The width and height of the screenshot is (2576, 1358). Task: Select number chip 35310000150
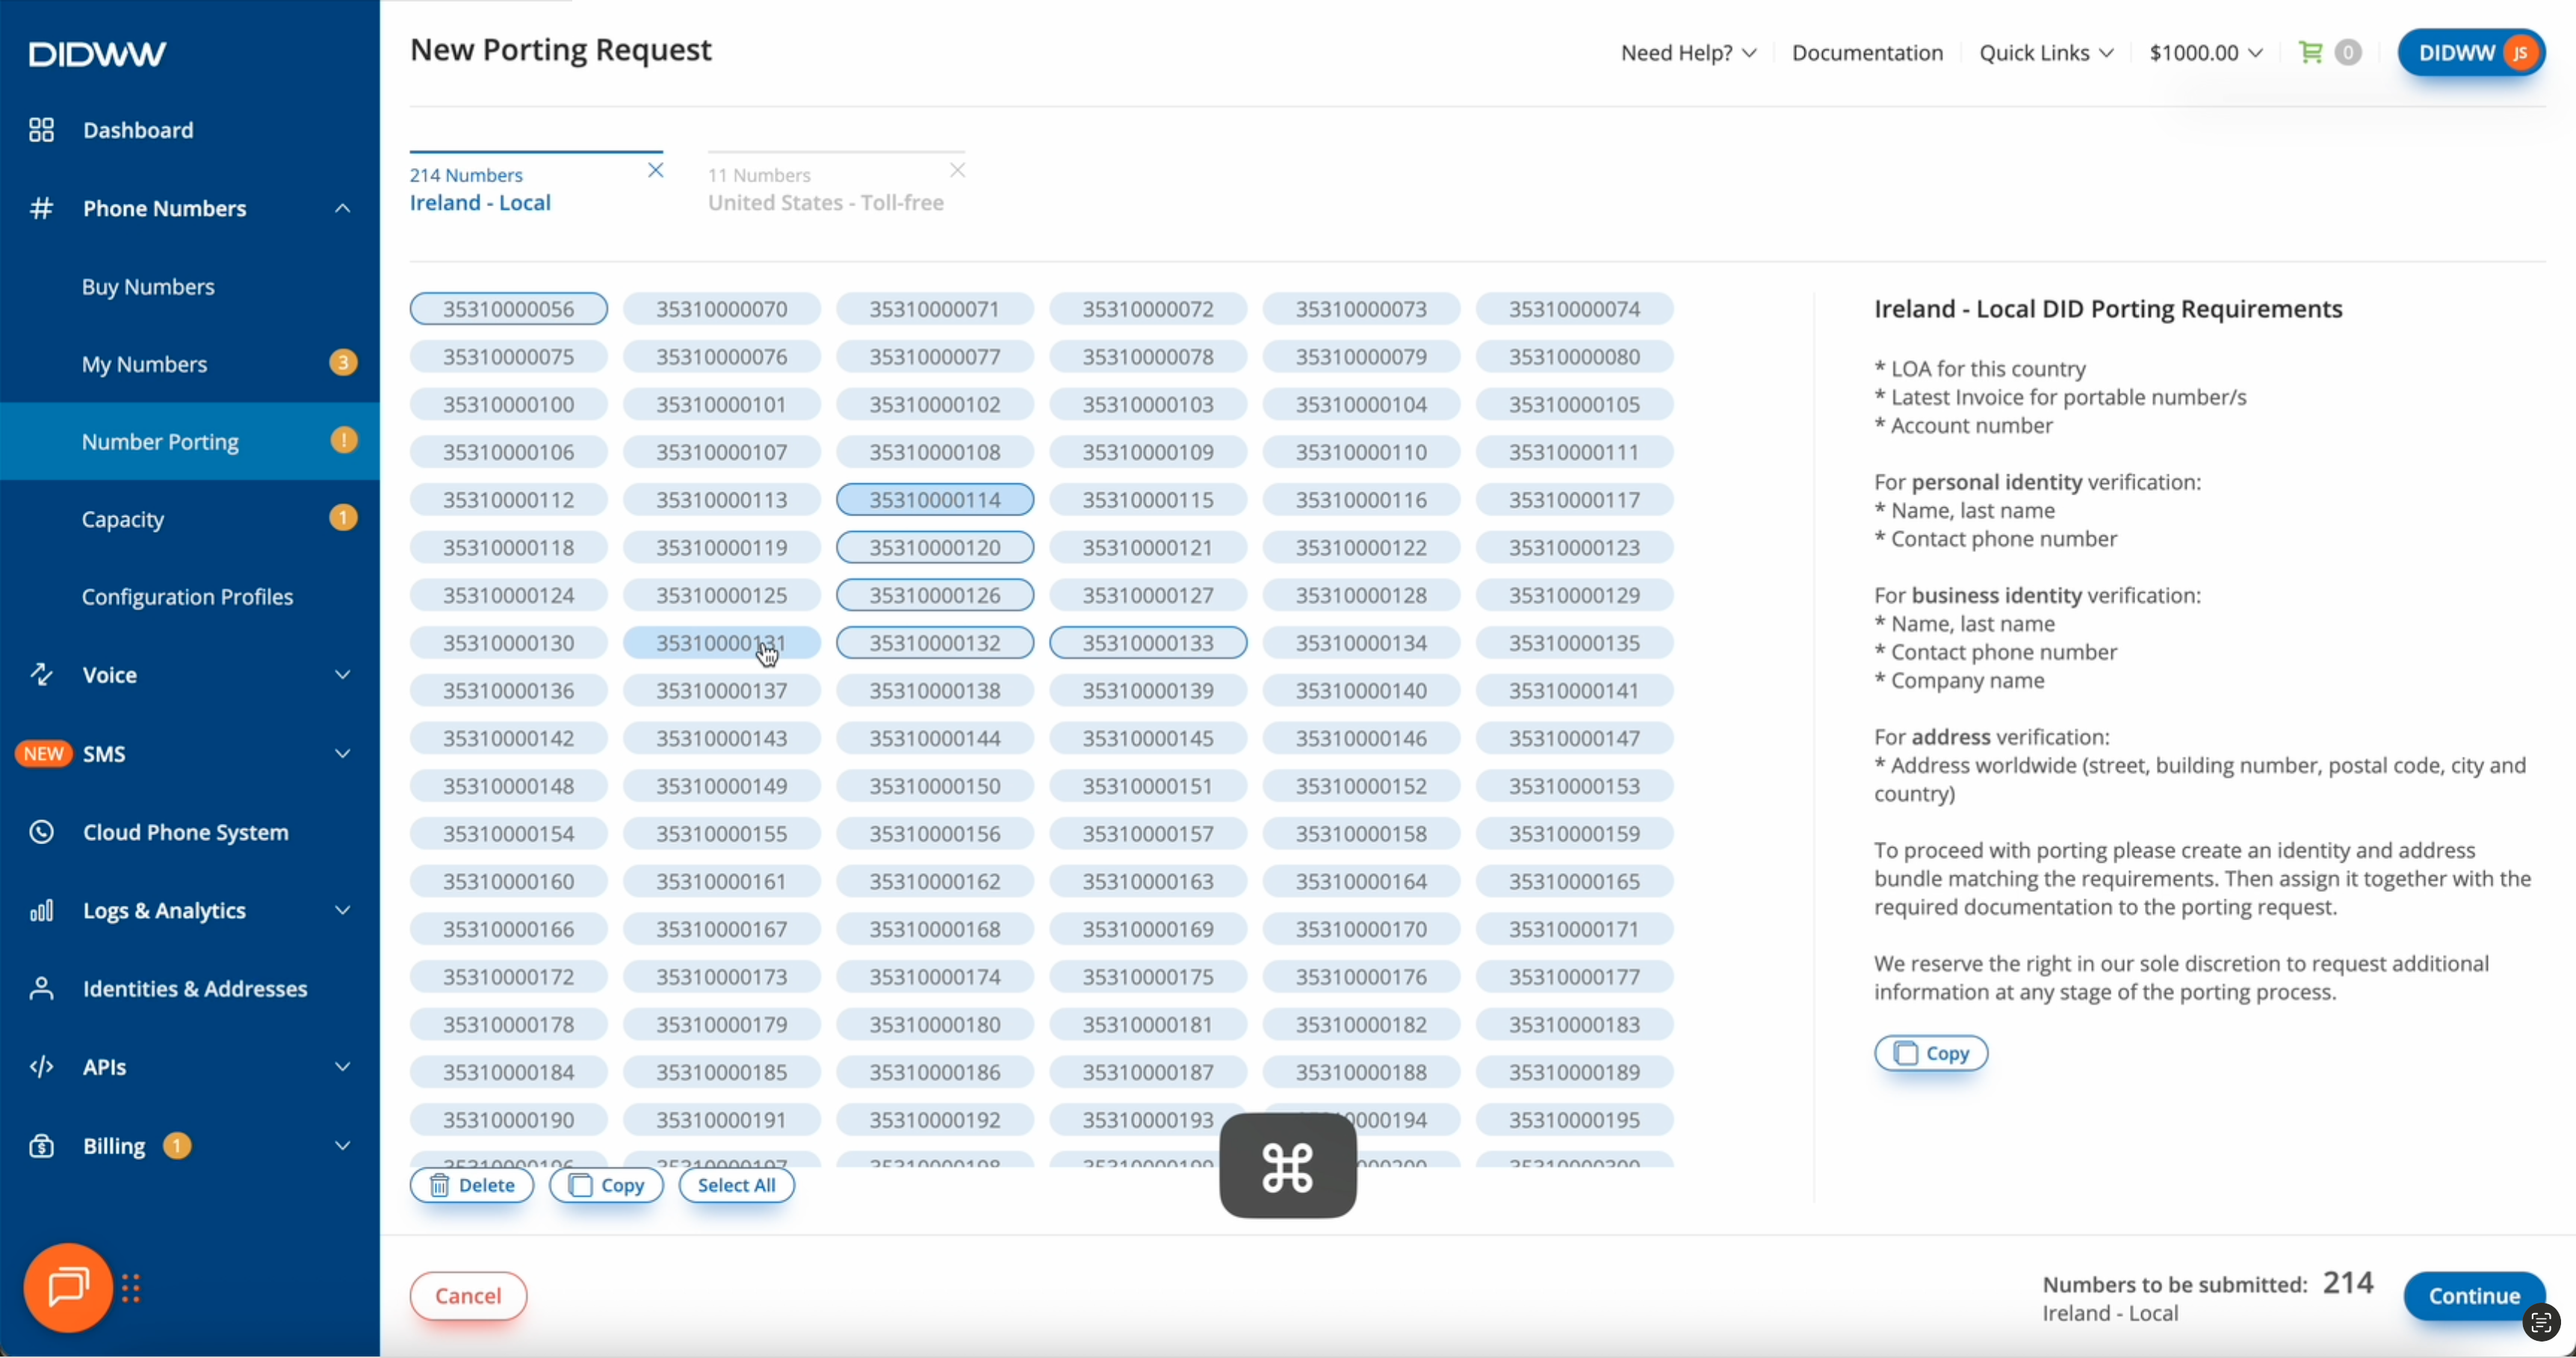(934, 786)
